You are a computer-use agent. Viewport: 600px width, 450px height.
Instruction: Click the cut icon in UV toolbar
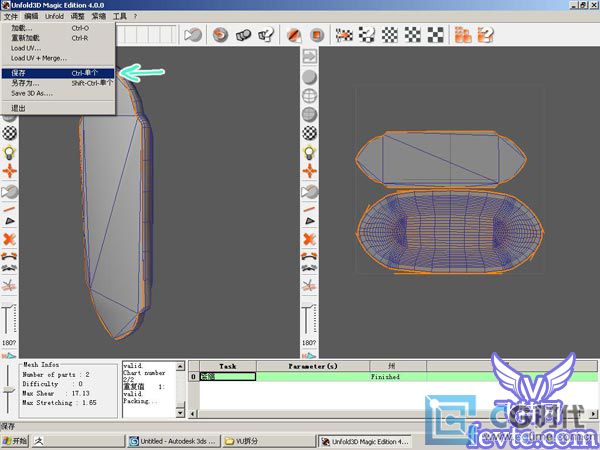(x=310, y=285)
